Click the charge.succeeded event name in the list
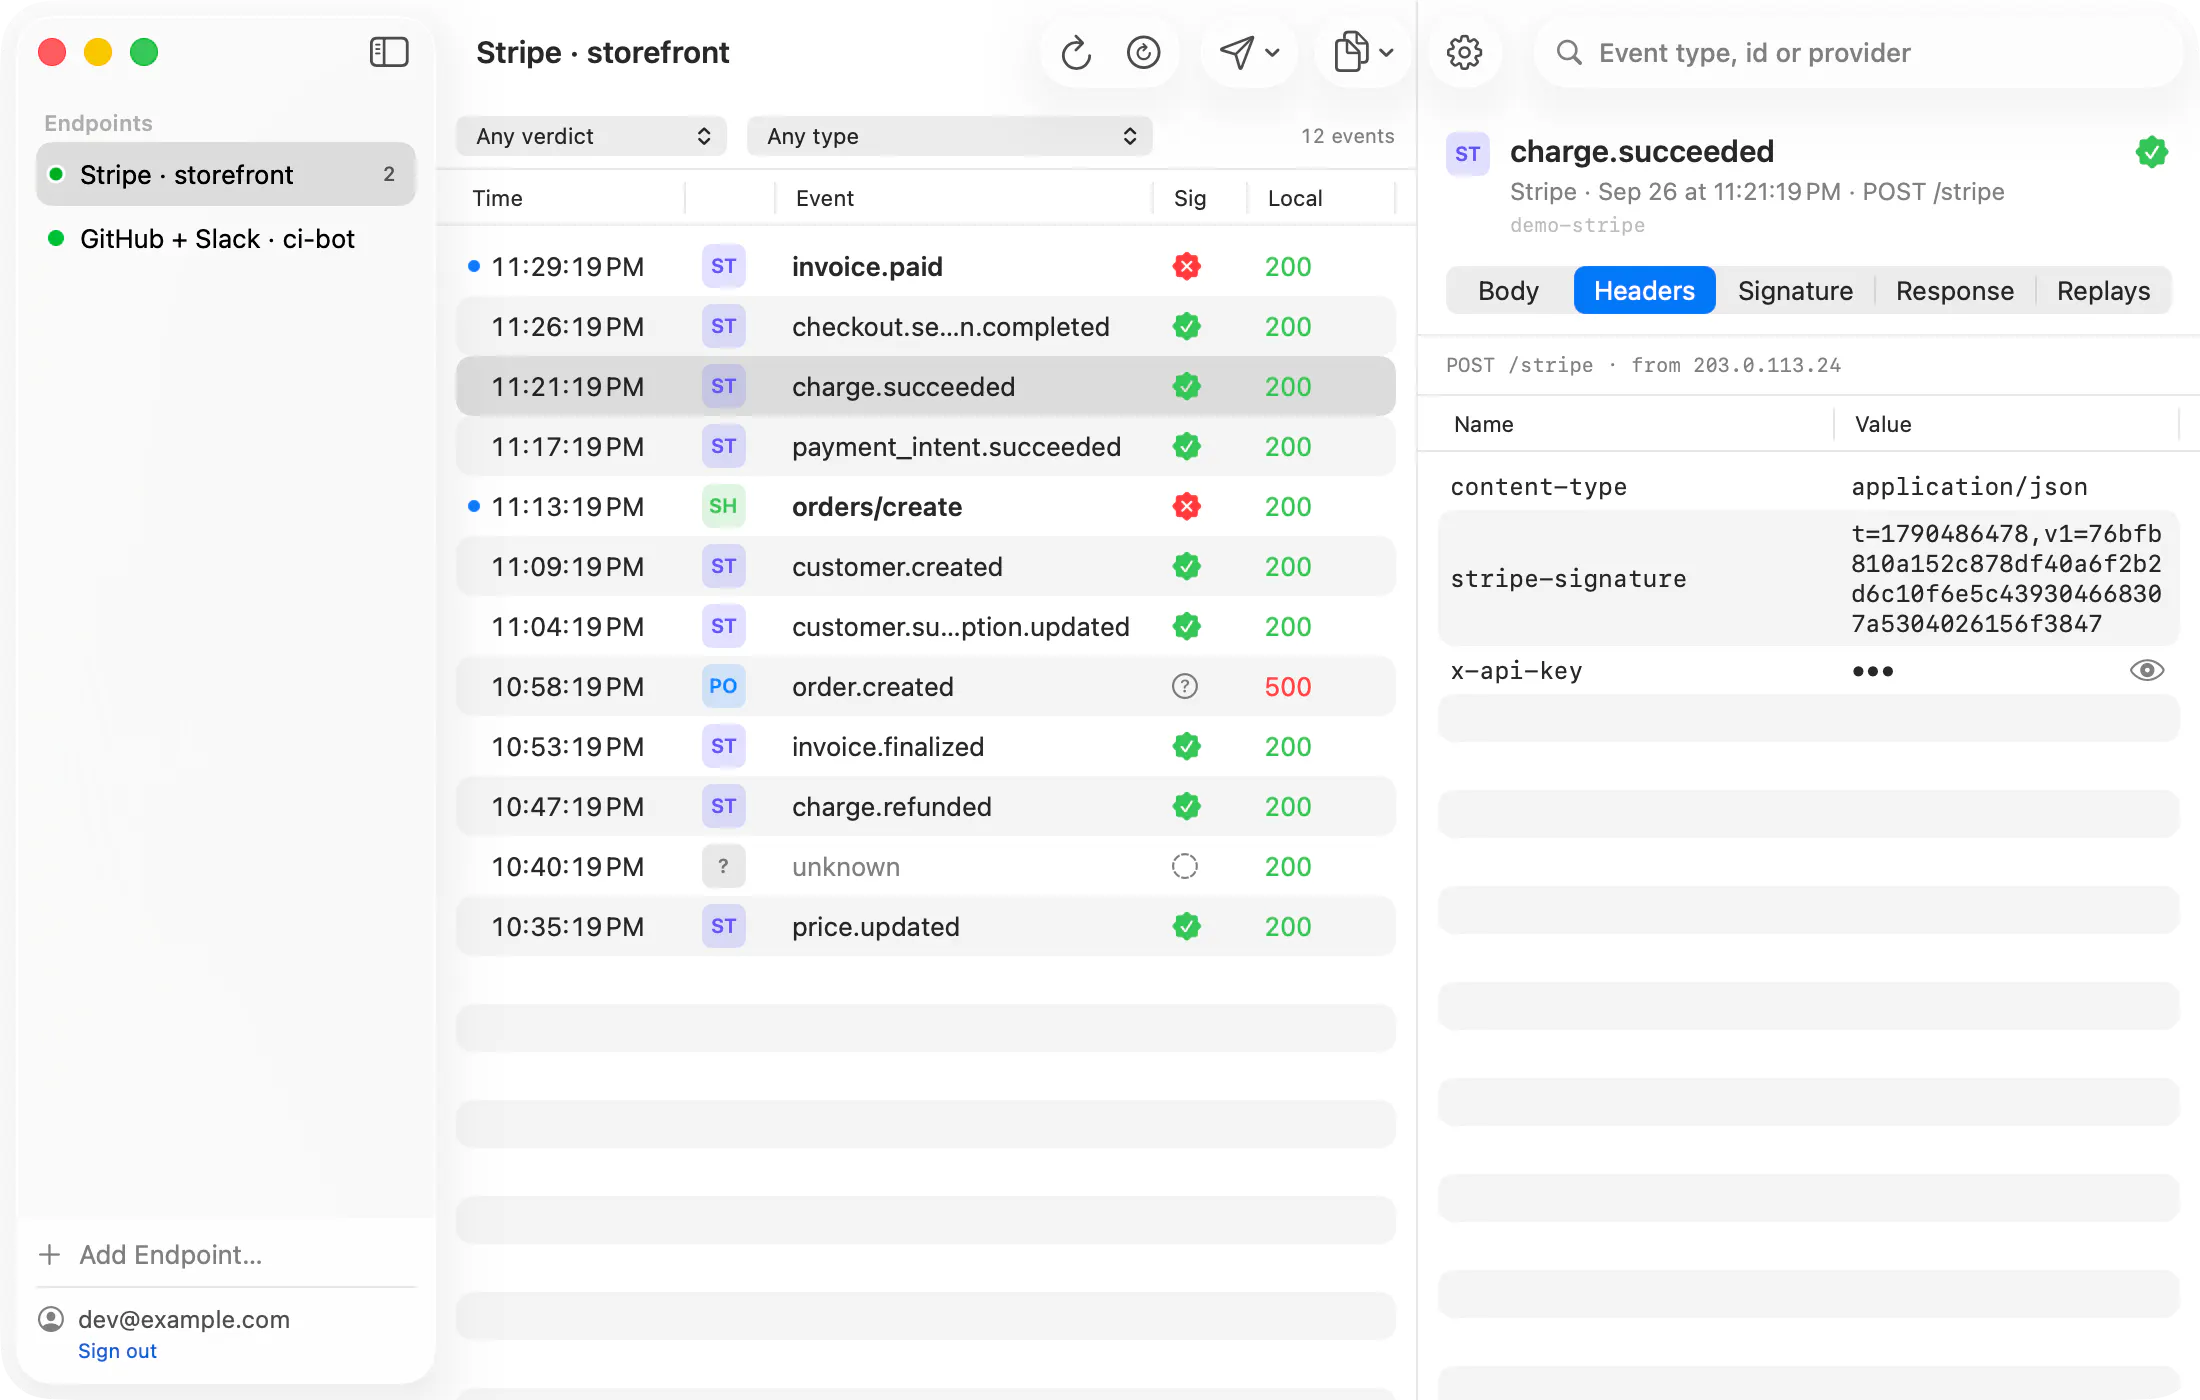 [903, 386]
